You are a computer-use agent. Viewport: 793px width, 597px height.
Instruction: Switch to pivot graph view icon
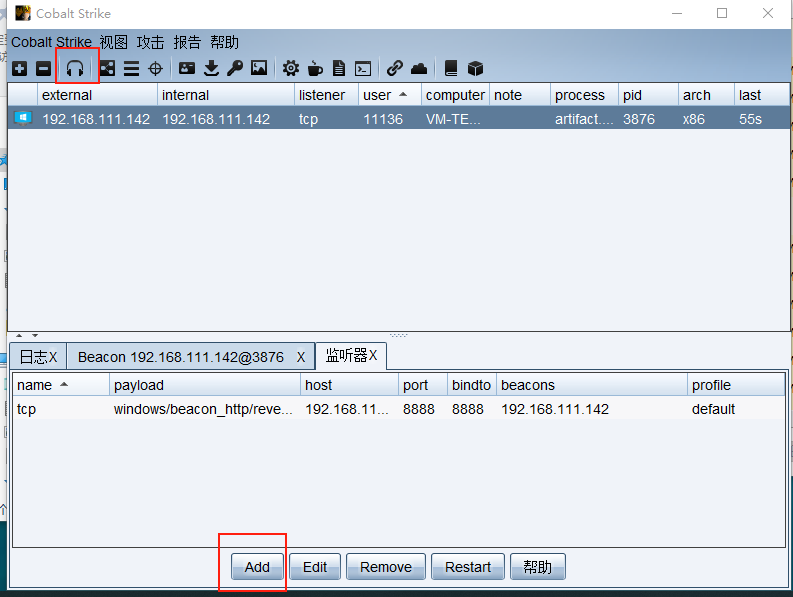pyautogui.click(x=107, y=68)
